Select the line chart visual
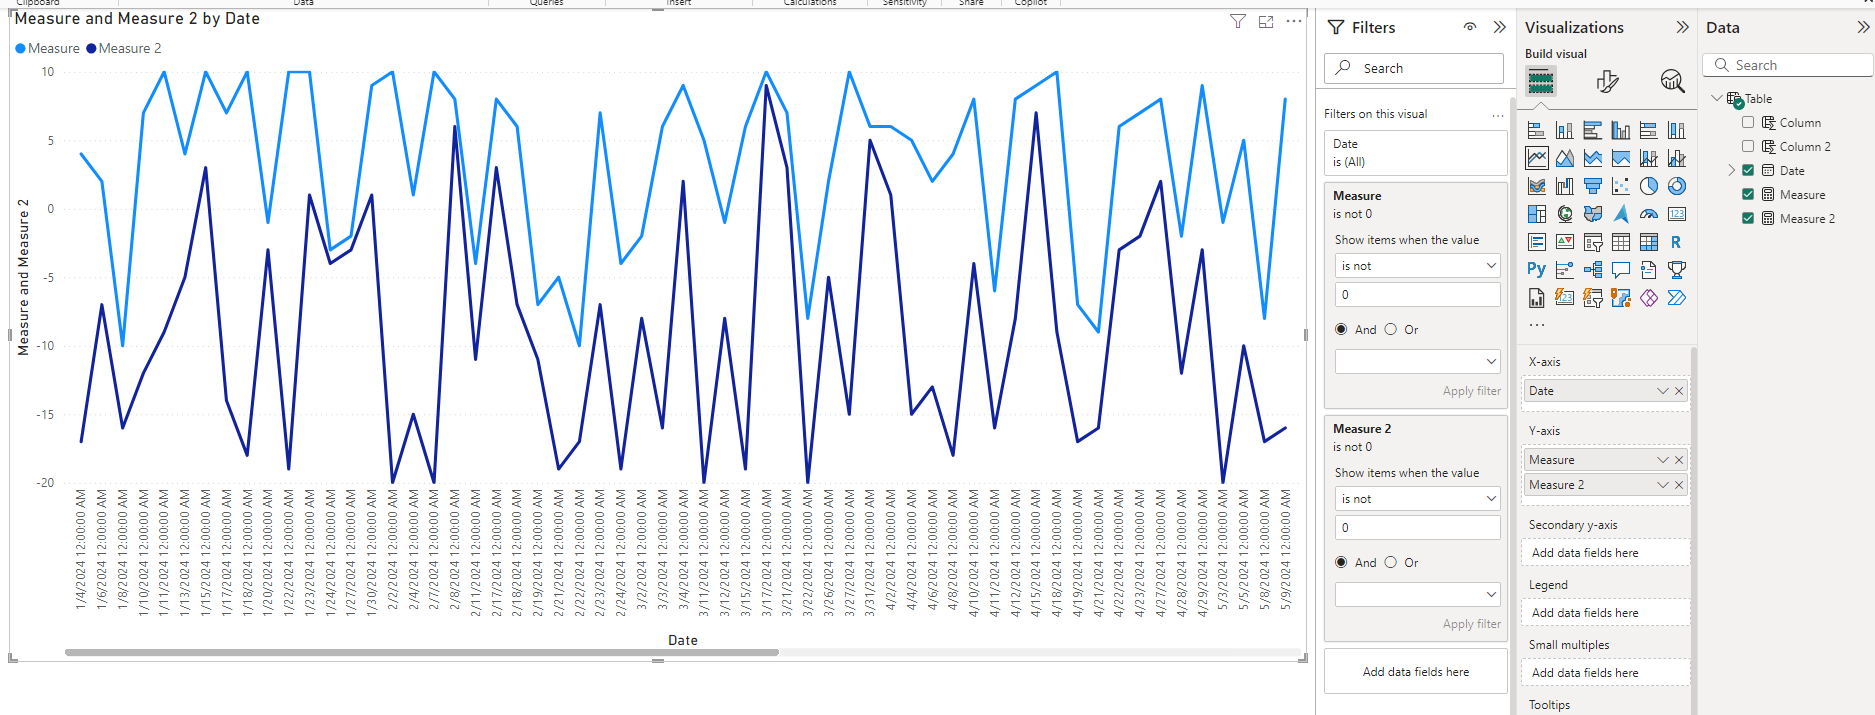The height and width of the screenshot is (715, 1875). click(x=1537, y=158)
